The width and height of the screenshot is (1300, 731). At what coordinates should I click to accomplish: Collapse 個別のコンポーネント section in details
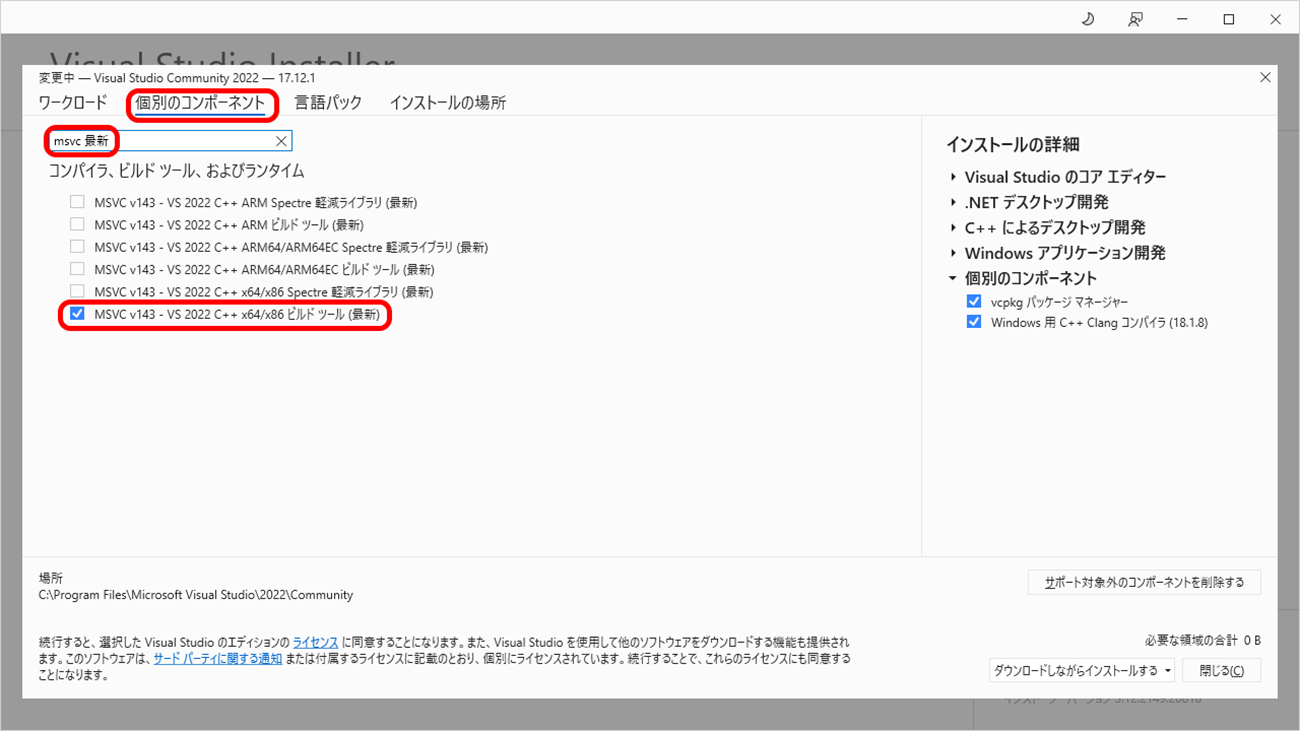pyautogui.click(x=954, y=278)
